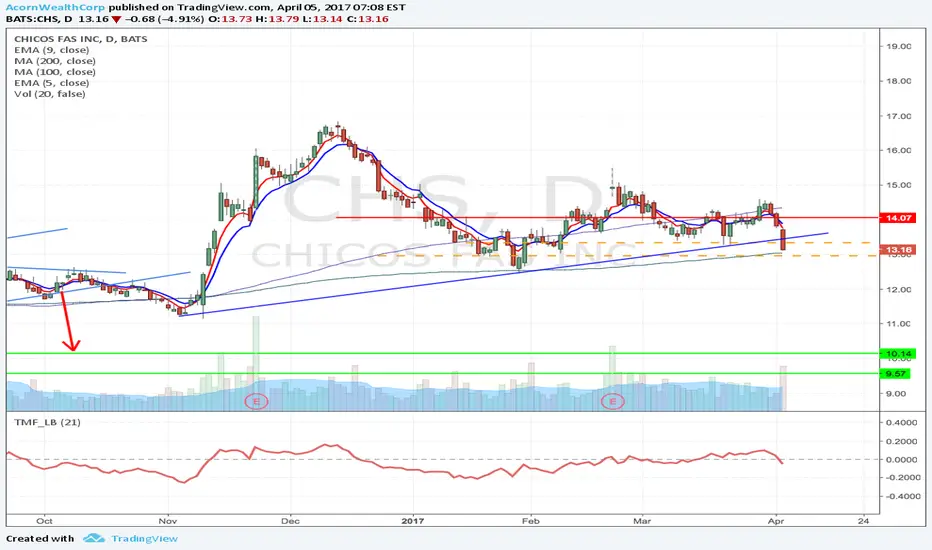932x550 pixels.
Task: Click the 'MA (100, close)' indicator label
Action: [55, 72]
